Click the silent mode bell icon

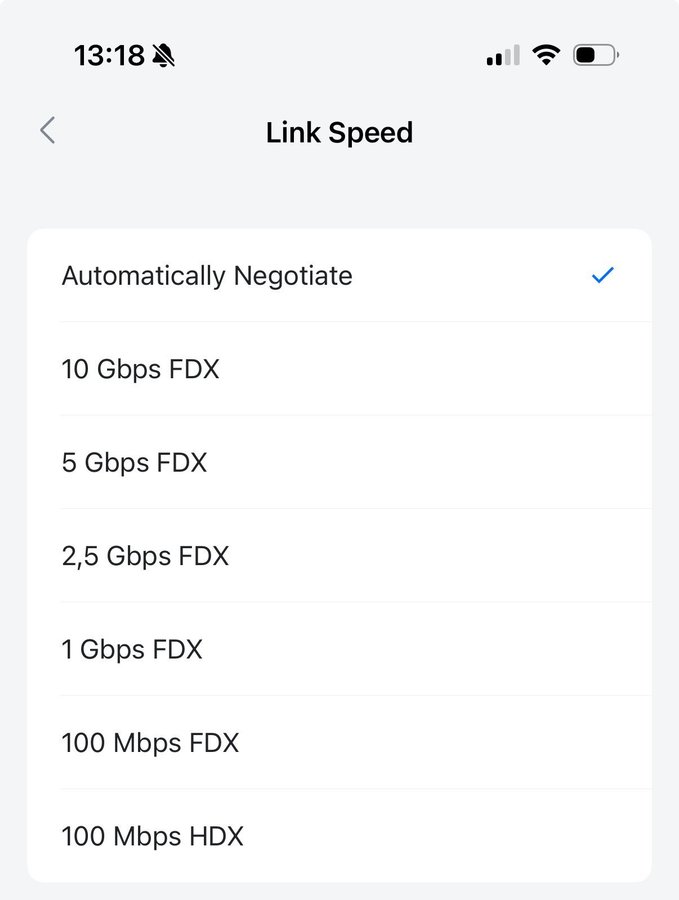coord(163,56)
